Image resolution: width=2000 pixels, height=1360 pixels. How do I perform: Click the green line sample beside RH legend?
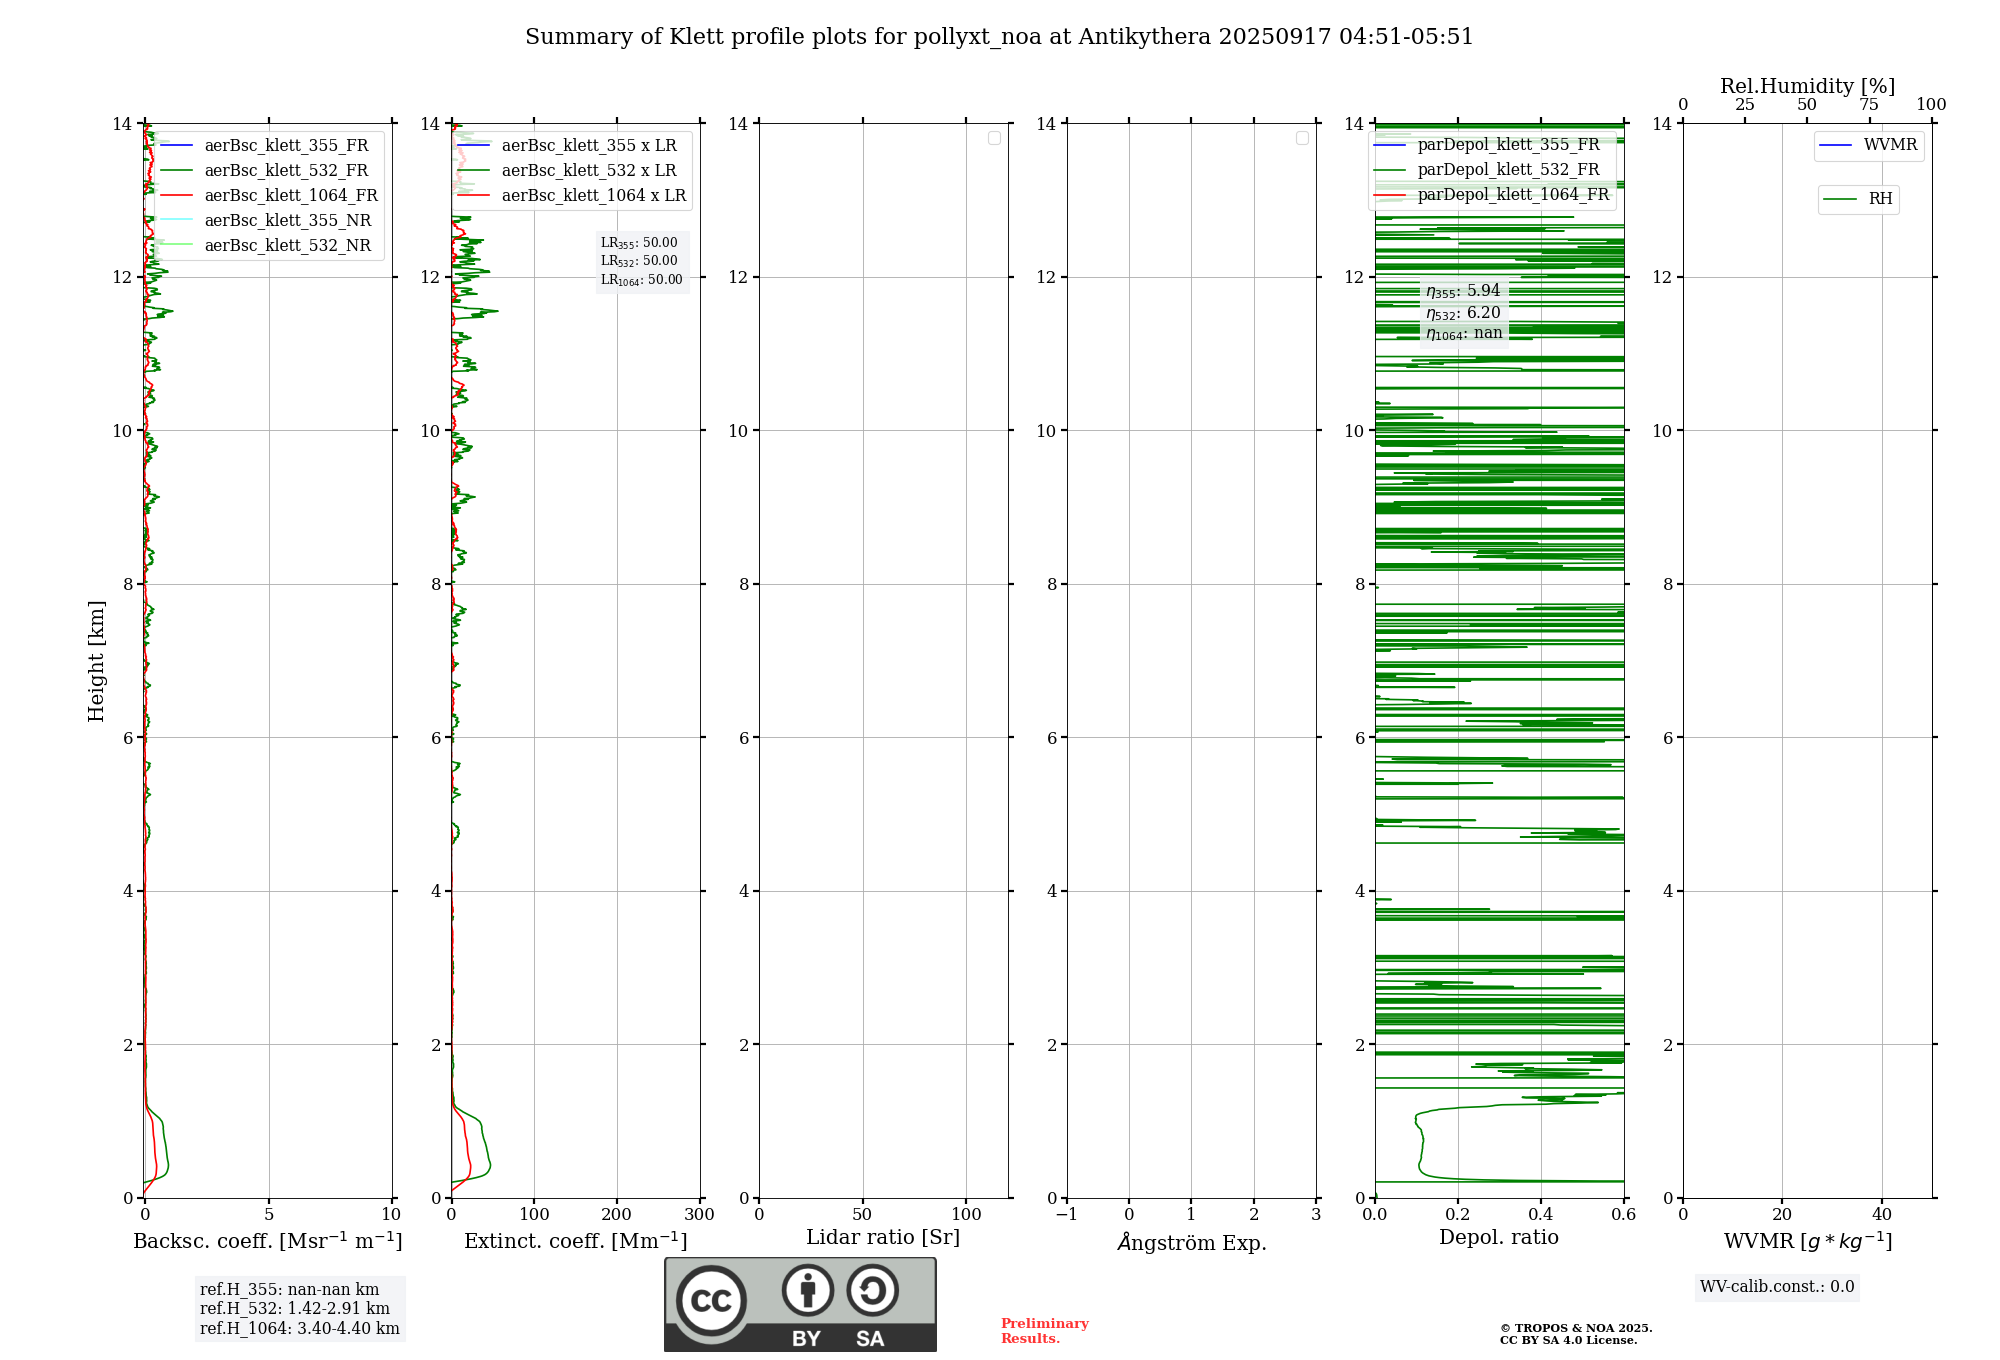[x=1840, y=200]
